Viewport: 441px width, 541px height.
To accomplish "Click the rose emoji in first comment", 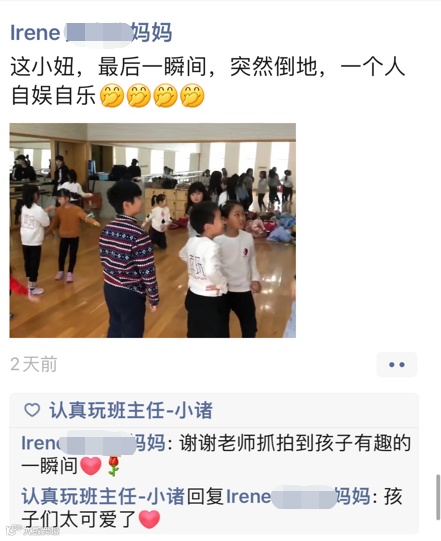I will pos(114,466).
